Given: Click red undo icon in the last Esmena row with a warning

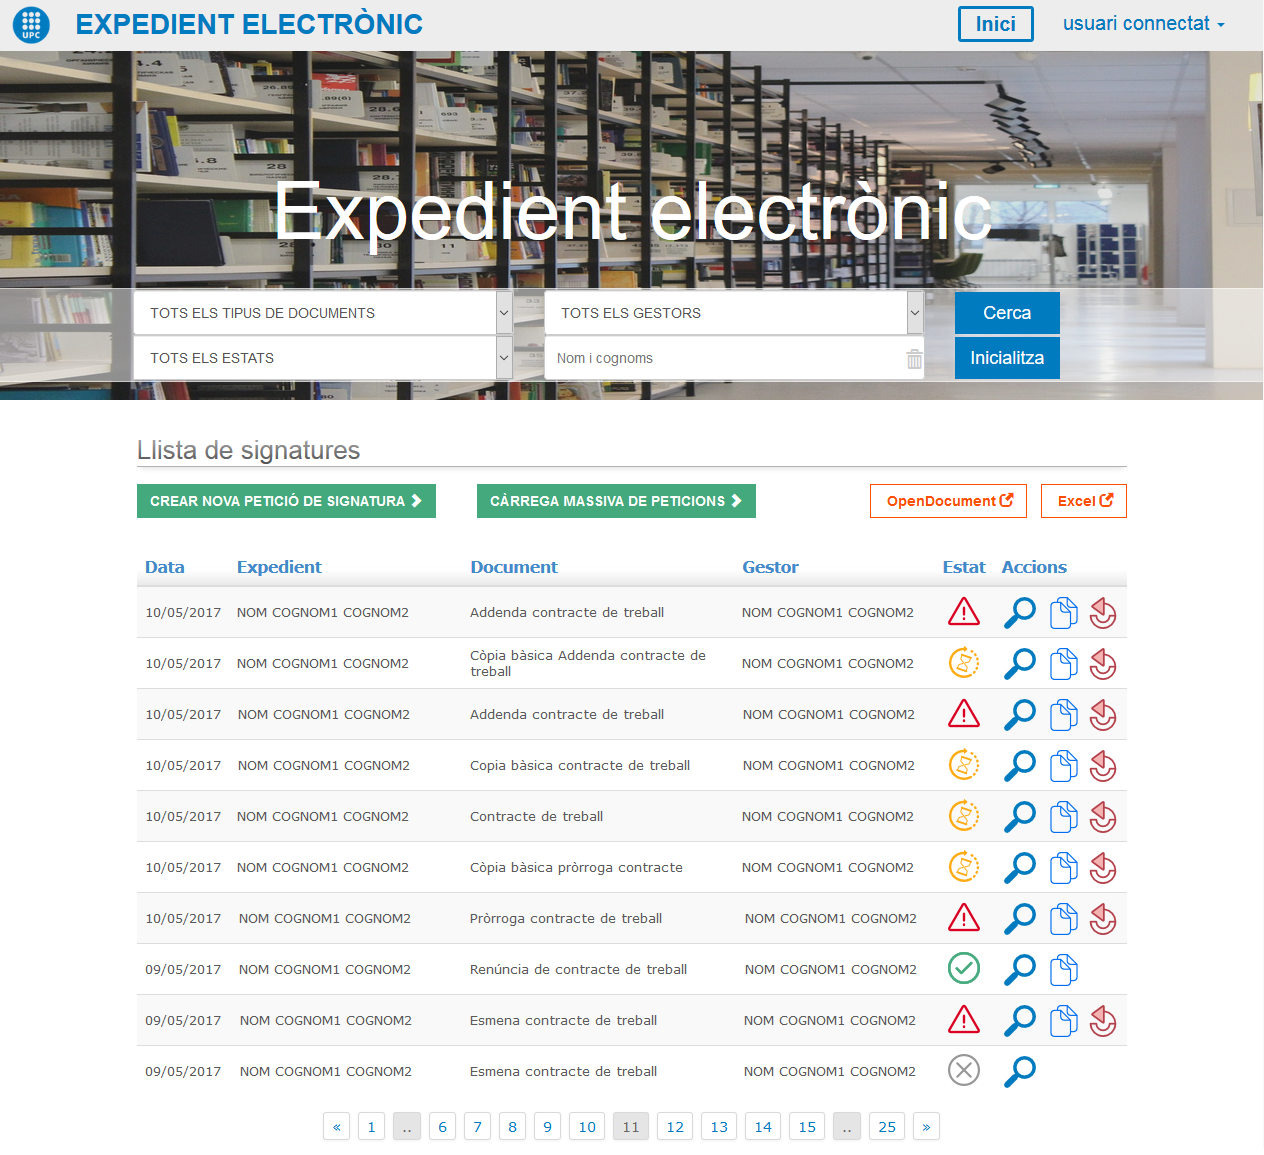Looking at the screenshot, I should click(x=1102, y=1021).
